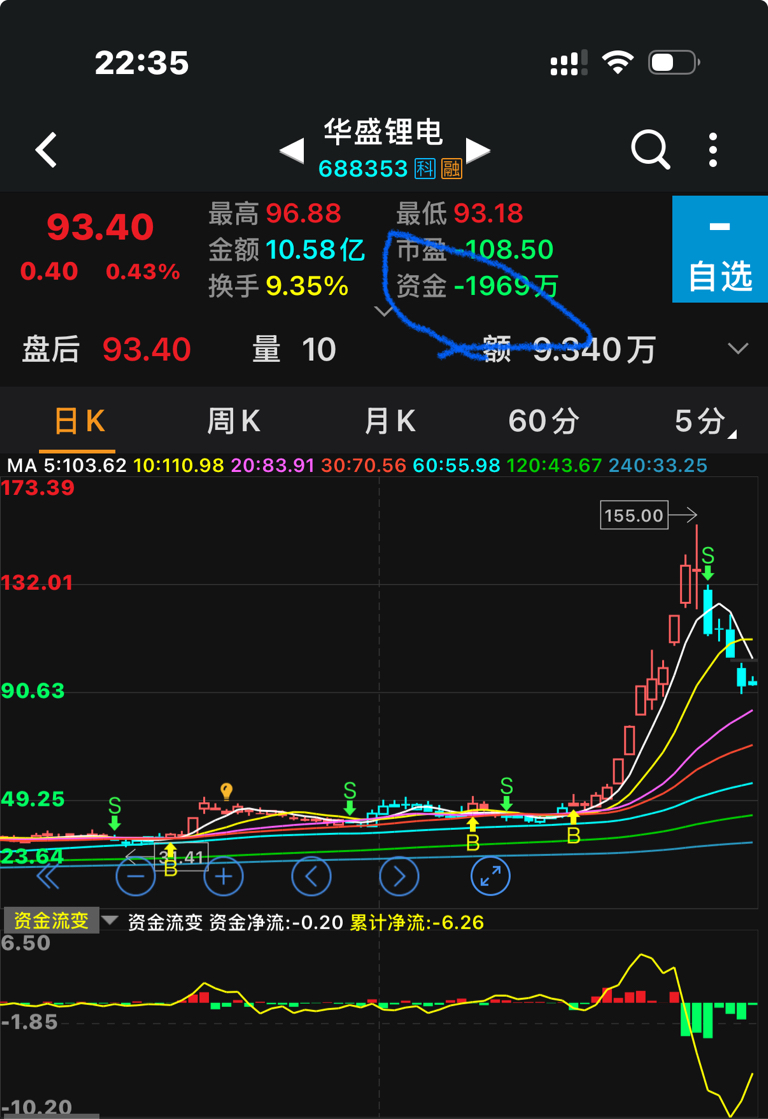
Task: Open fullscreen chart expand icon
Action: [x=490, y=876]
